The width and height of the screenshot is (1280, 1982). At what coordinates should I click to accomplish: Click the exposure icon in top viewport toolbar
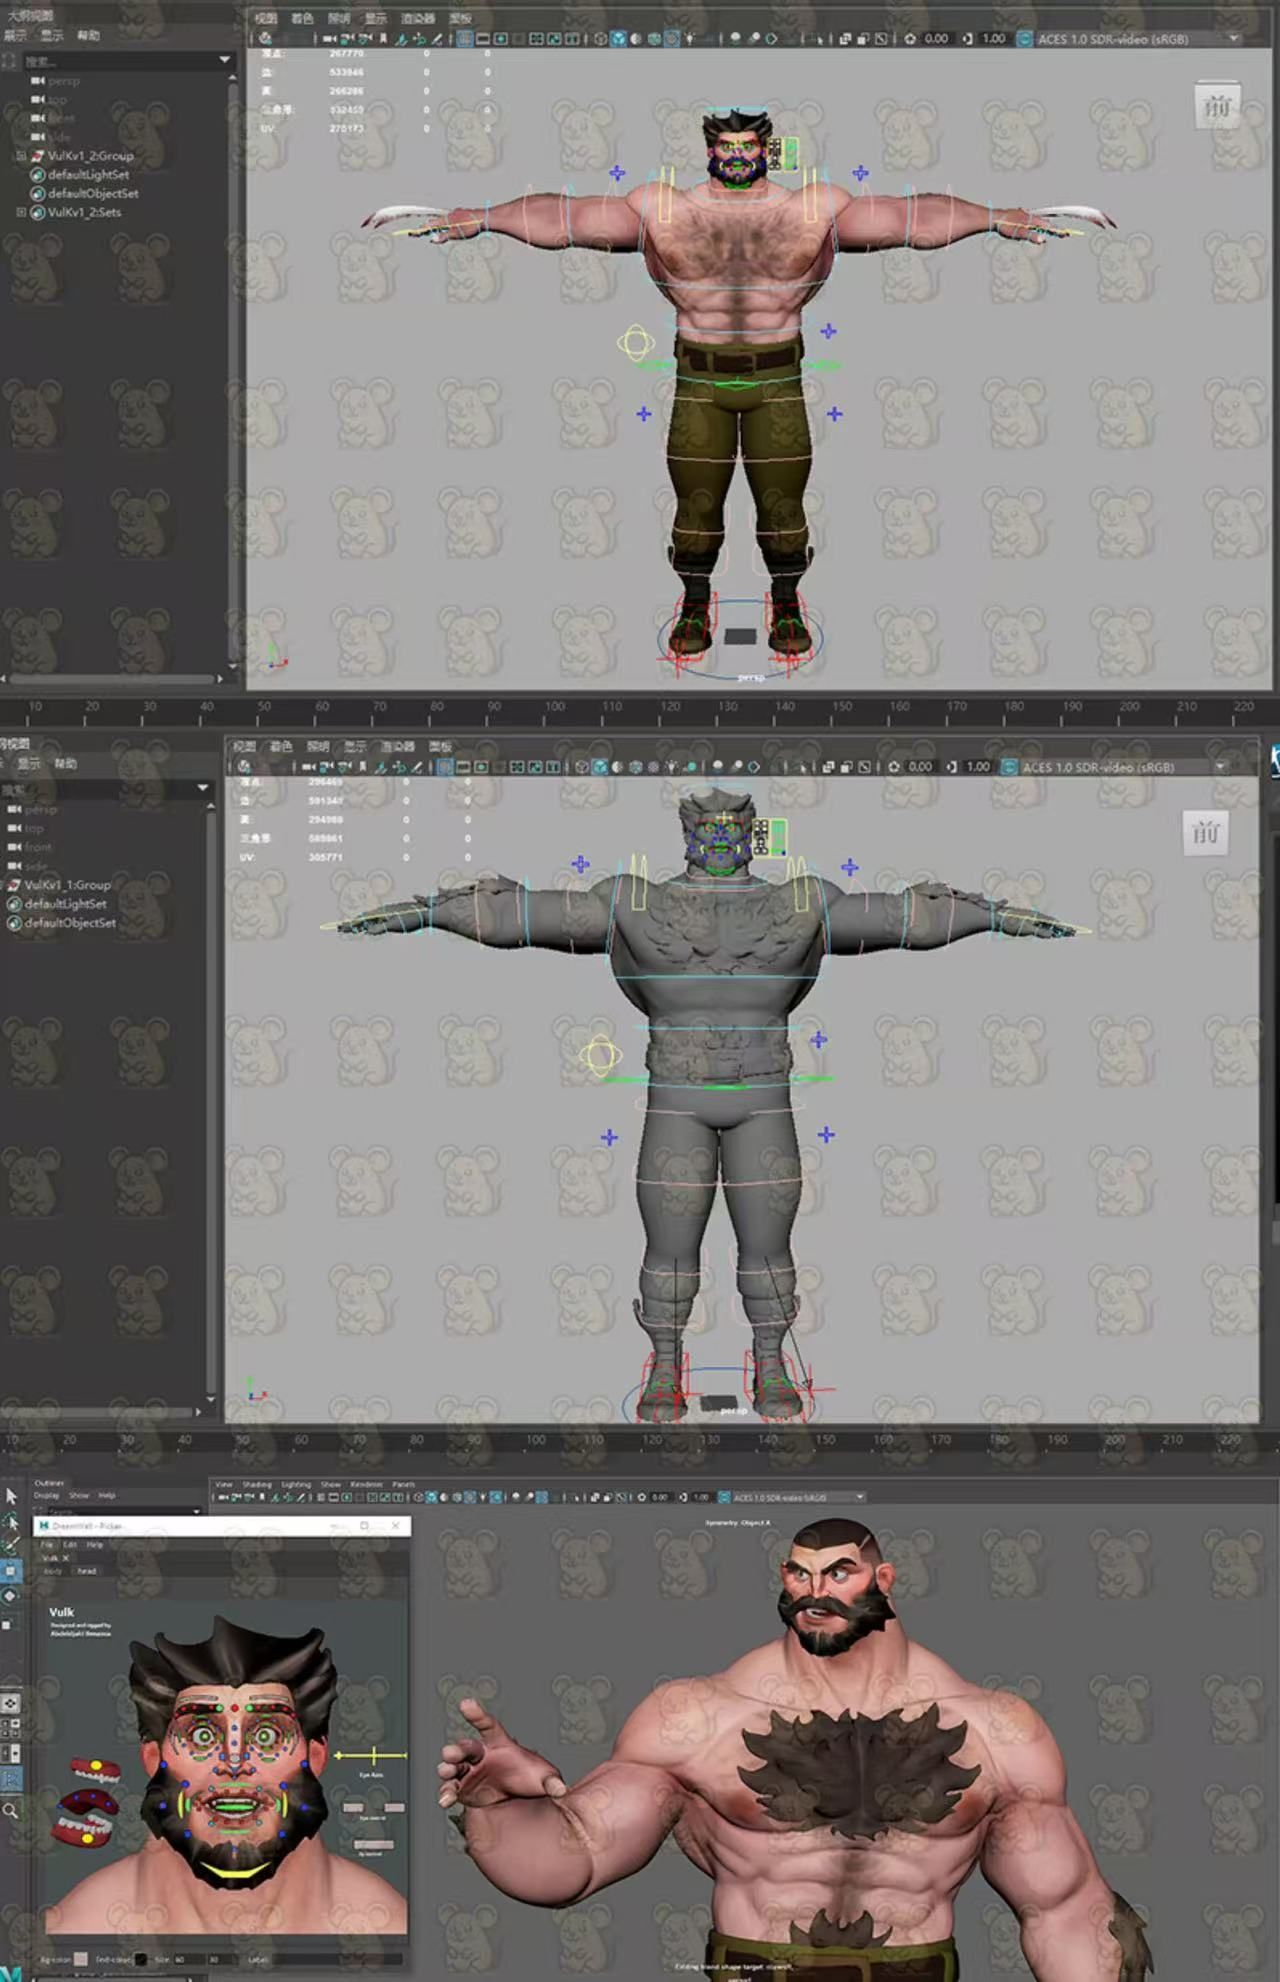(909, 39)
